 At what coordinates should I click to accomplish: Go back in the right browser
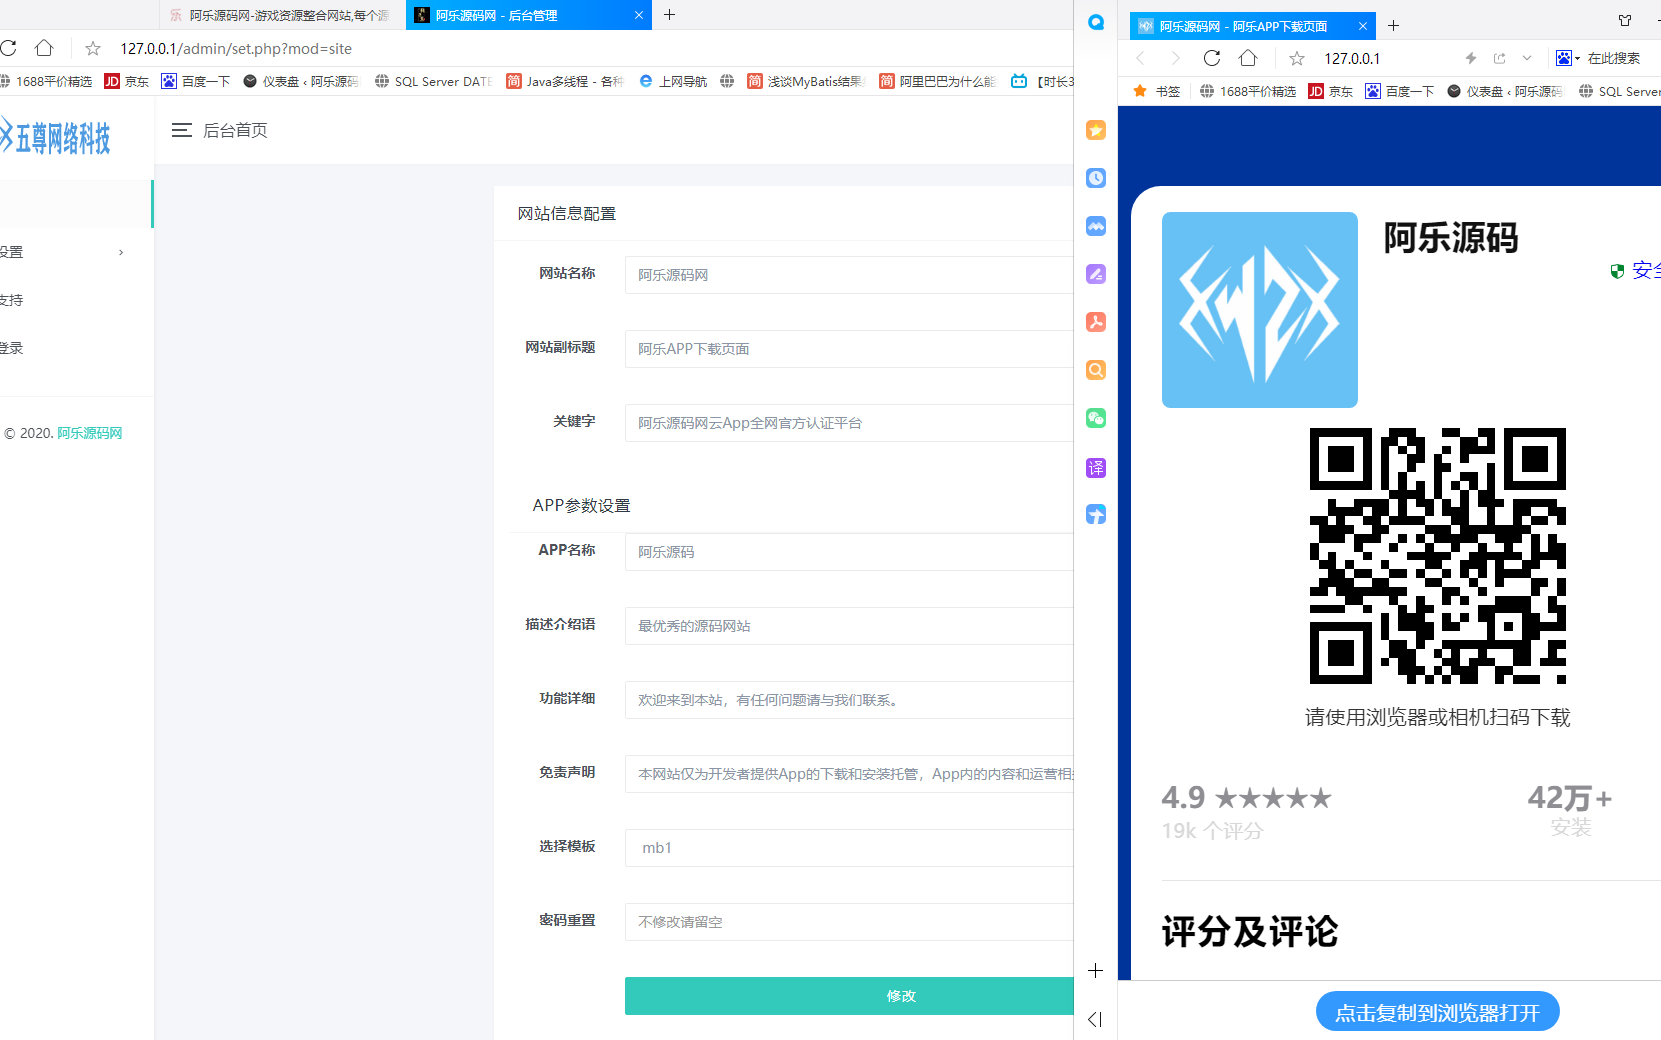pyautogui.click(x=1140, y=58)
